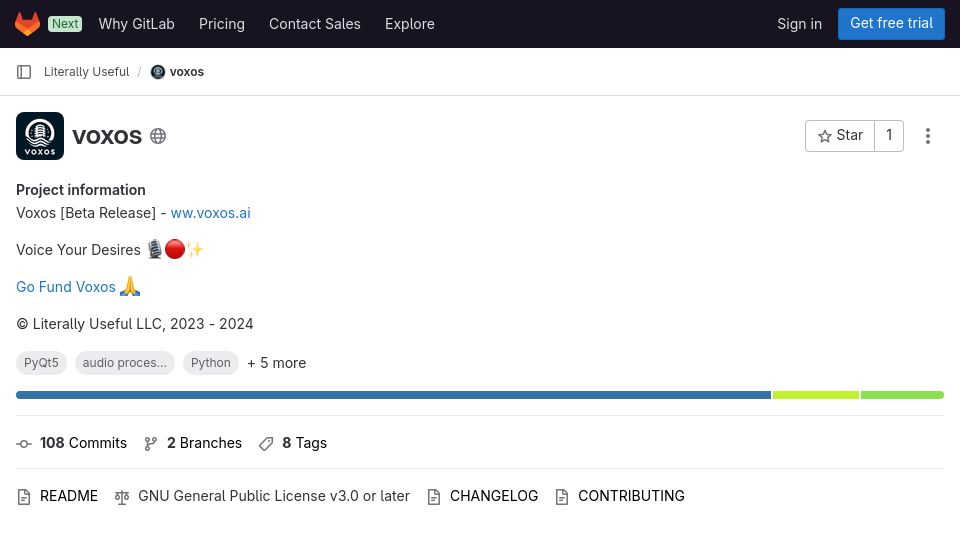Click the voxos breadcrumb avatar icon
This screenshot has width=960, height=540.
click(x=158, y=72)
